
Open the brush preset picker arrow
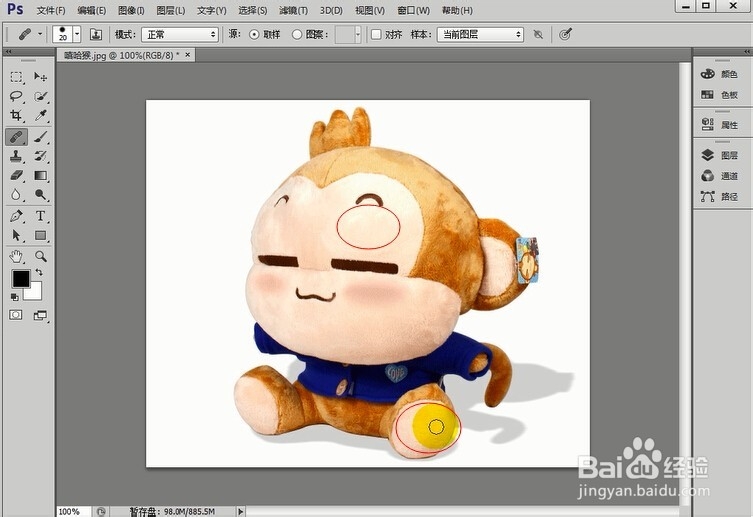pos(77,35)
